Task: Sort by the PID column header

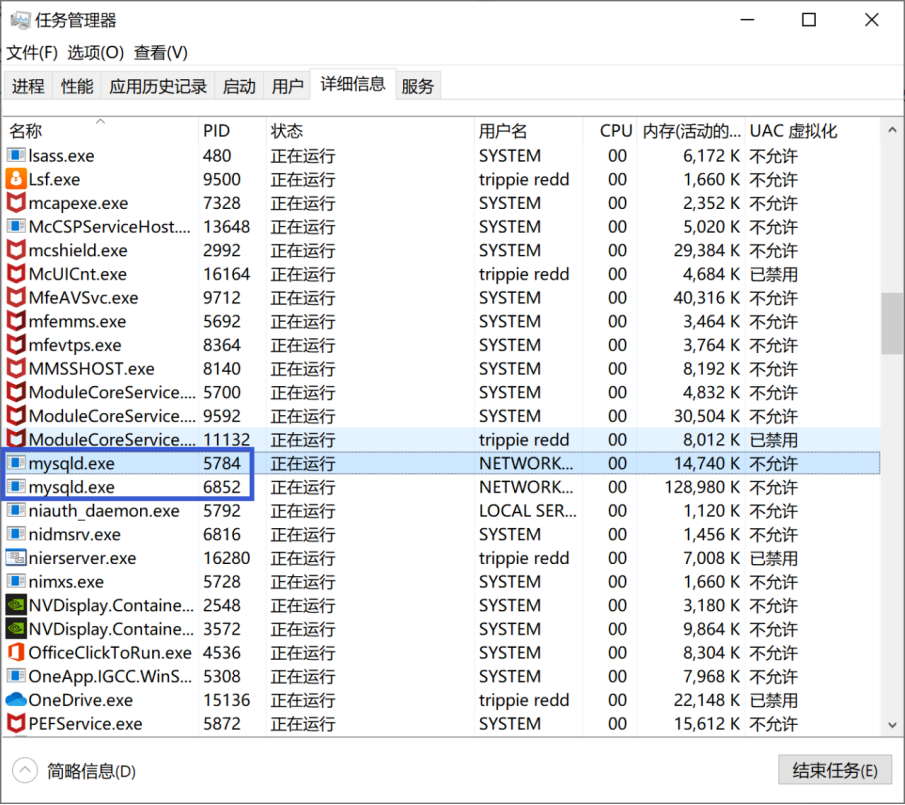Action: pyautogui.click(x=233, y=131)
